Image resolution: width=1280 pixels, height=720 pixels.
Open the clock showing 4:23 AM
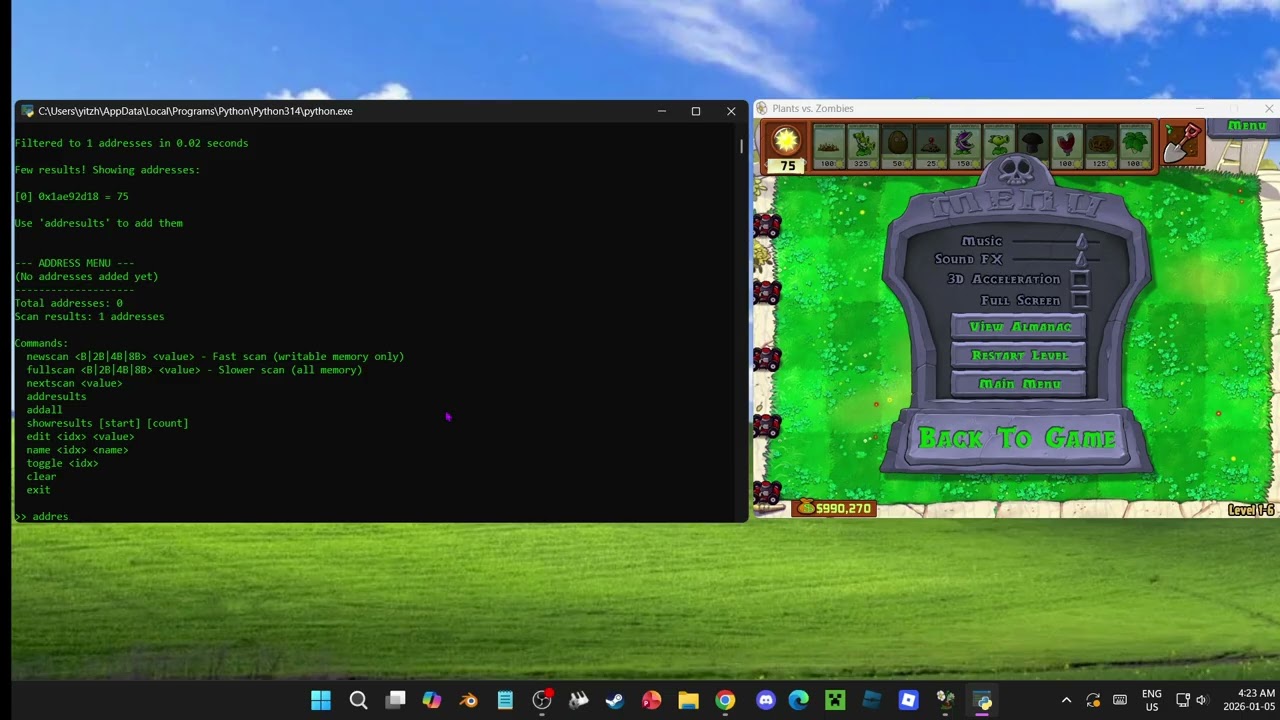[1249, 700]
